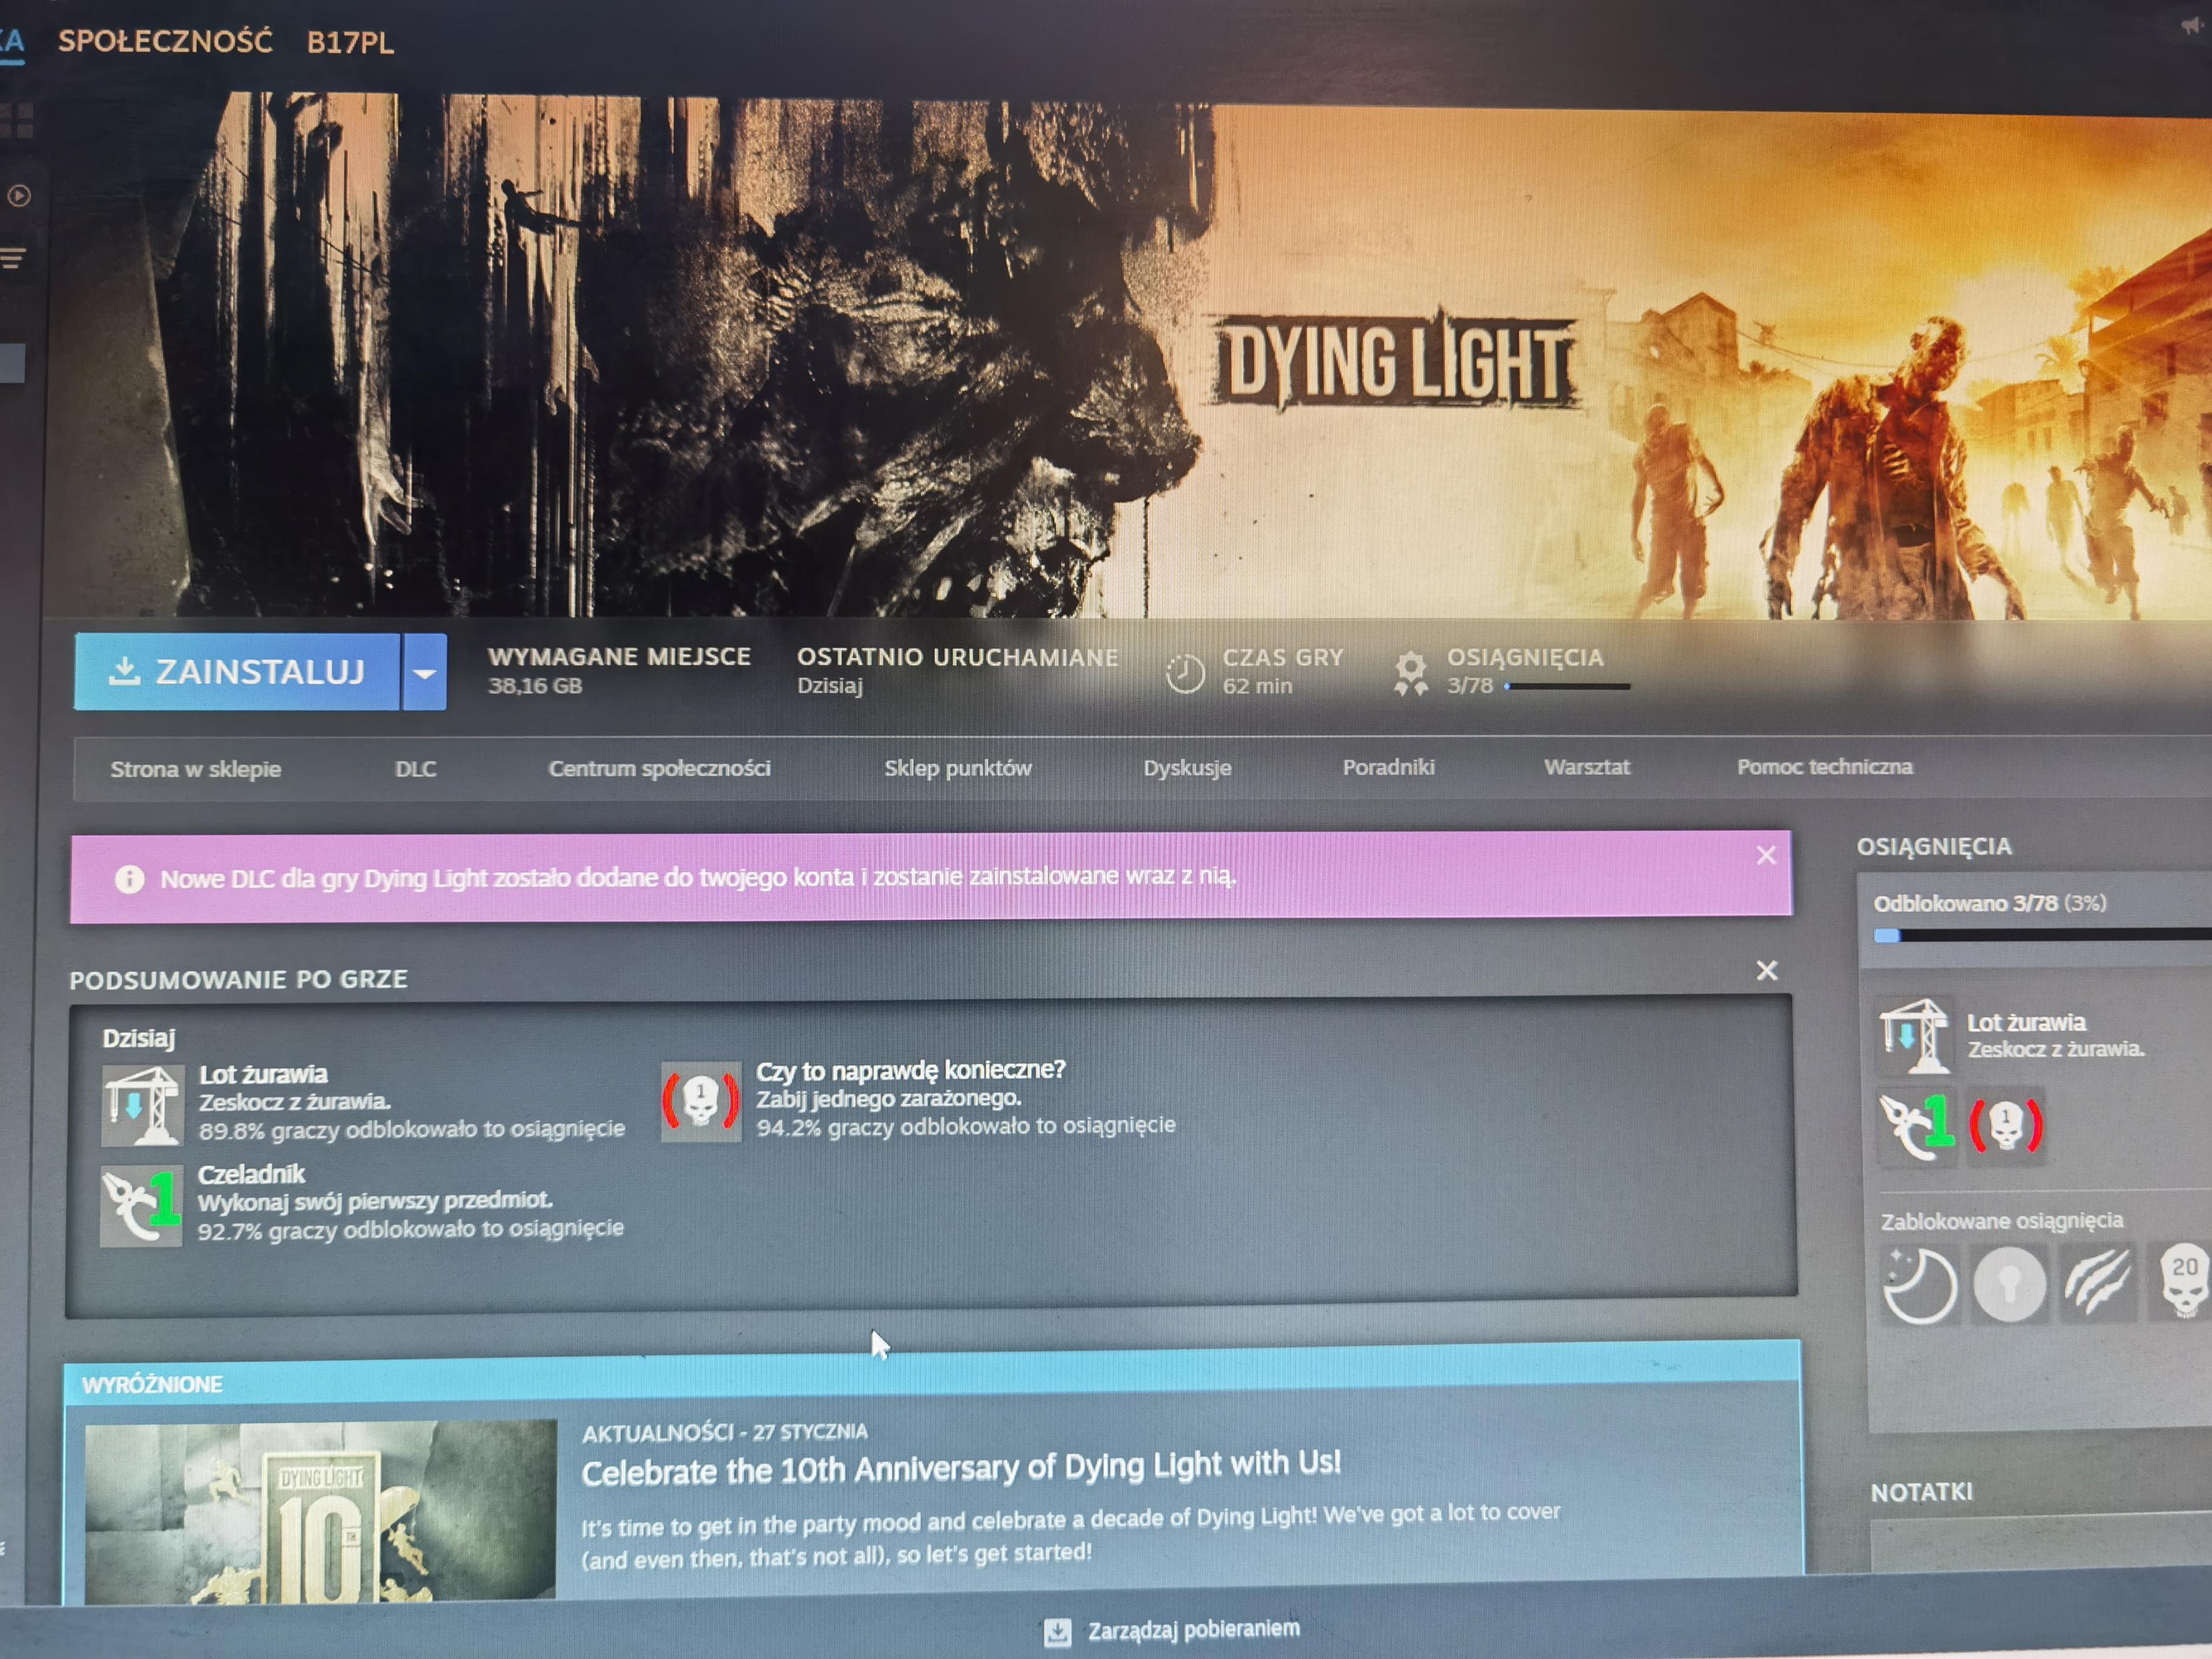Open Poradniki tab
The width and height of the screenshot is (2212, 1659).
pos(1388,767)
